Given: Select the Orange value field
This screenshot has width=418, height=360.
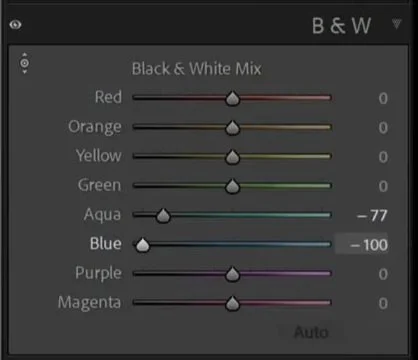Looking at the screenshot, I should 383,128.
